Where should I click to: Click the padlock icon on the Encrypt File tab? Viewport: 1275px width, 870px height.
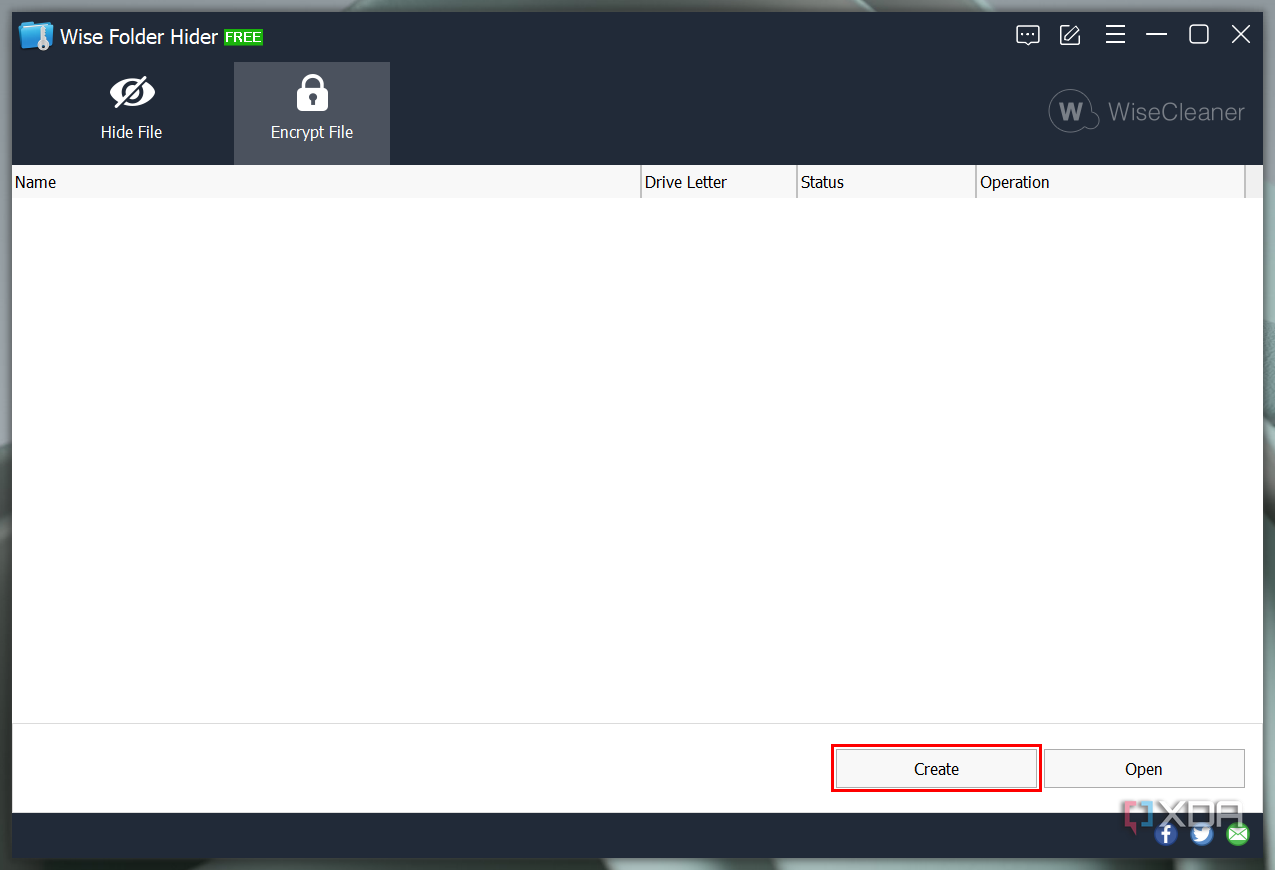coord(311,90)
